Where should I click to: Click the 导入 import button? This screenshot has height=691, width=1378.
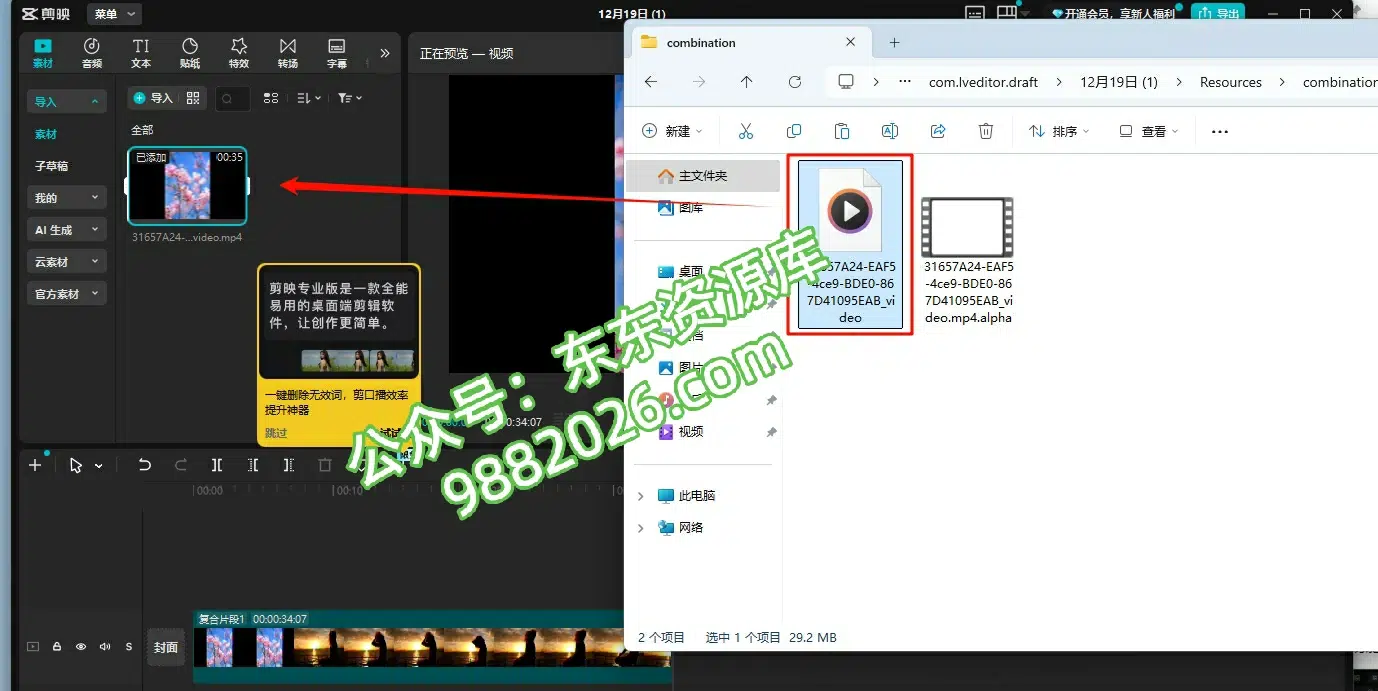tap(154, 98)
